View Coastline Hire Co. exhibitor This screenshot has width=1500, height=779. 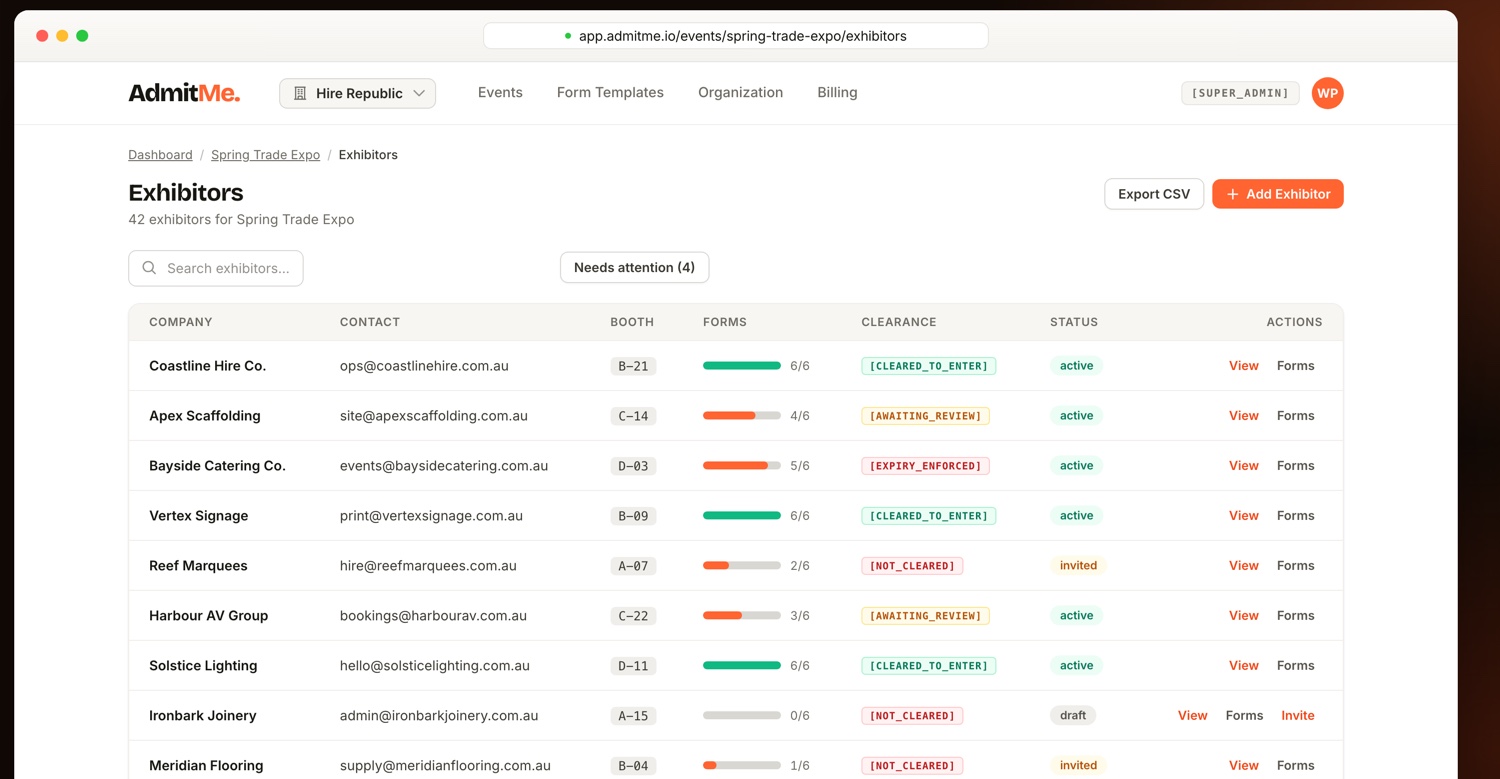click(1243, 366)
